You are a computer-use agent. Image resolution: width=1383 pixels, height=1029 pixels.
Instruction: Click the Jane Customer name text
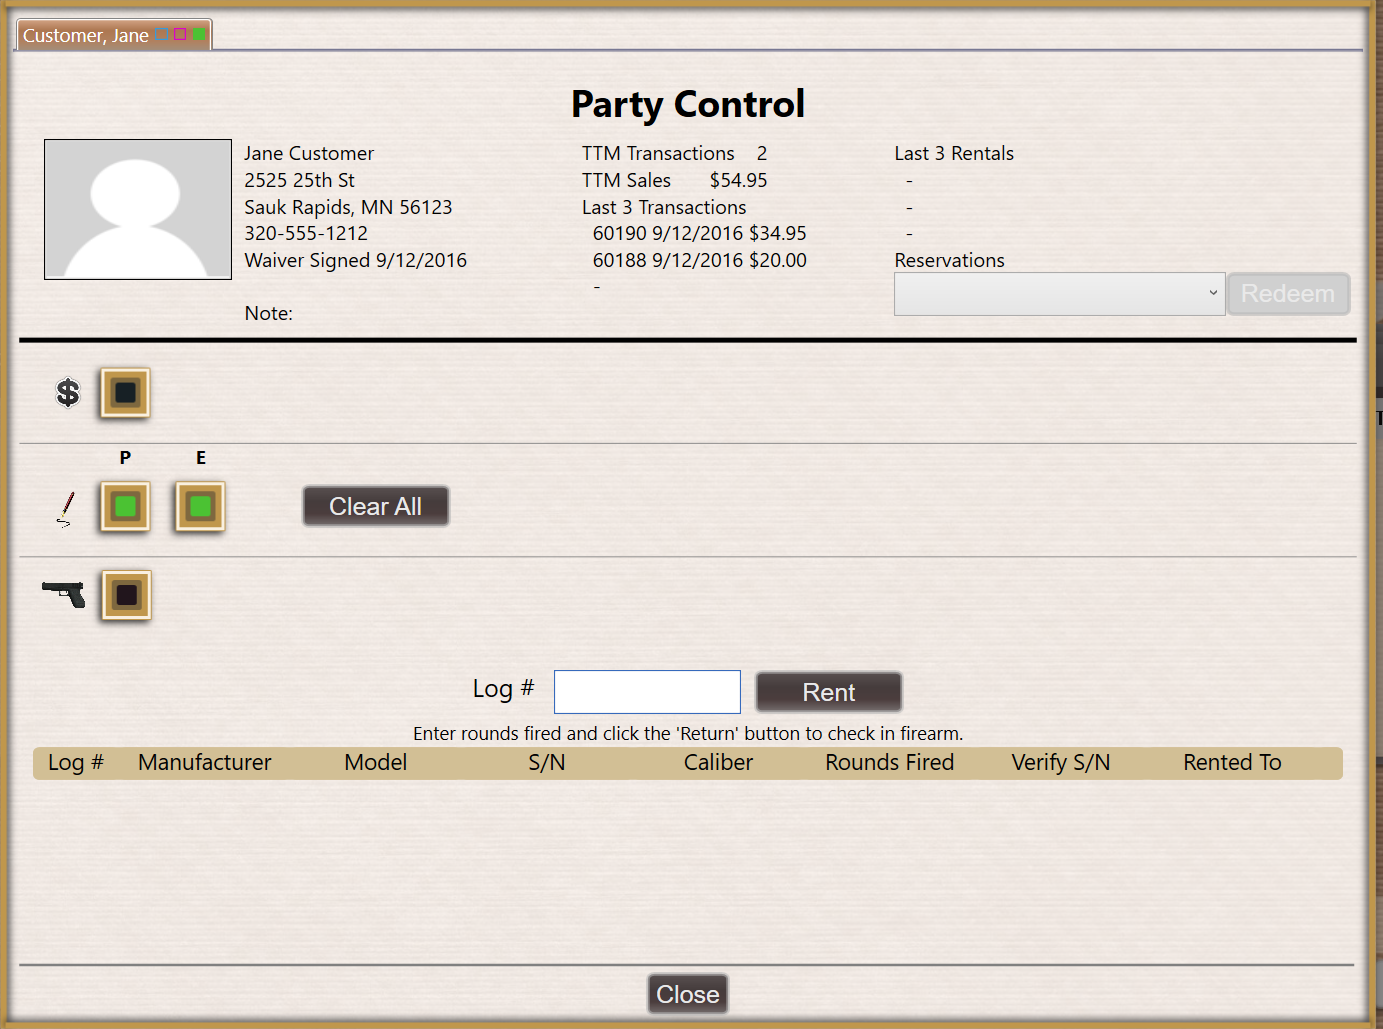[309, 153]
